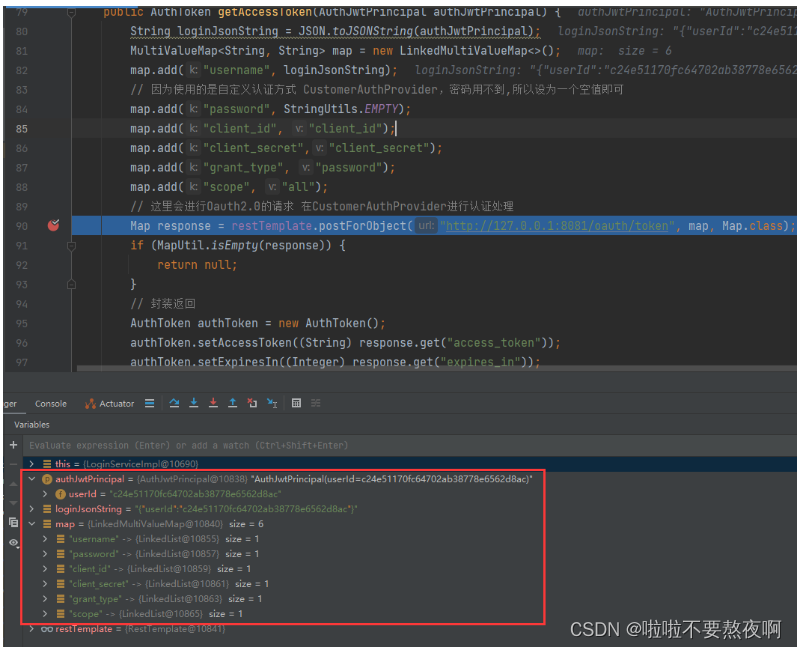Open the oauth/token URL link
The image size is (798, 650).
557,225
